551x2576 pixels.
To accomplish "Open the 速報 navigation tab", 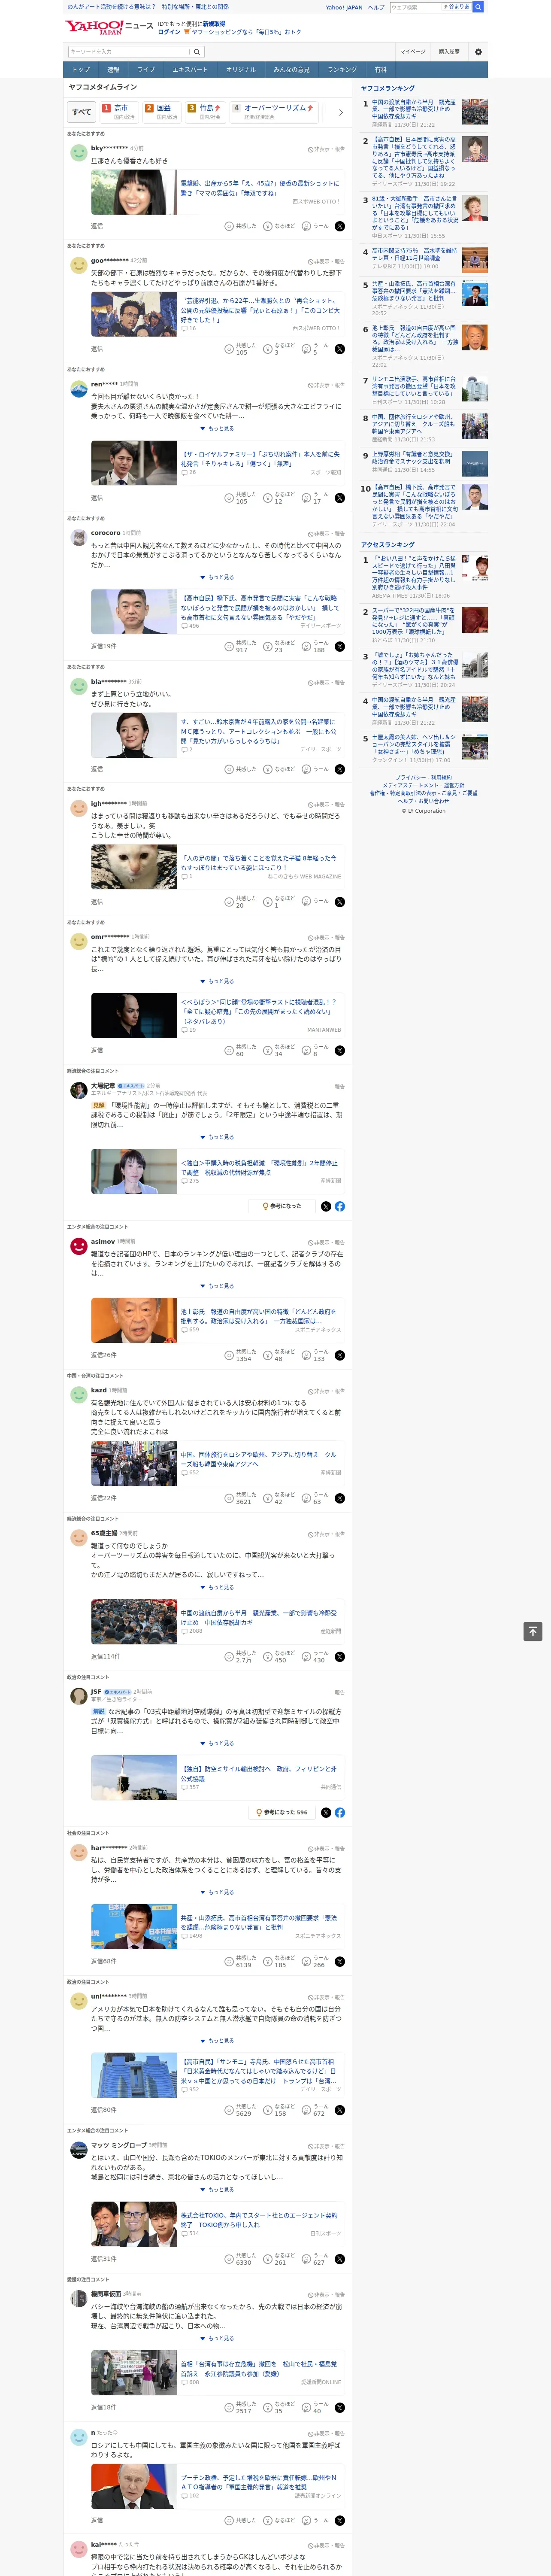I will (113, 70).
